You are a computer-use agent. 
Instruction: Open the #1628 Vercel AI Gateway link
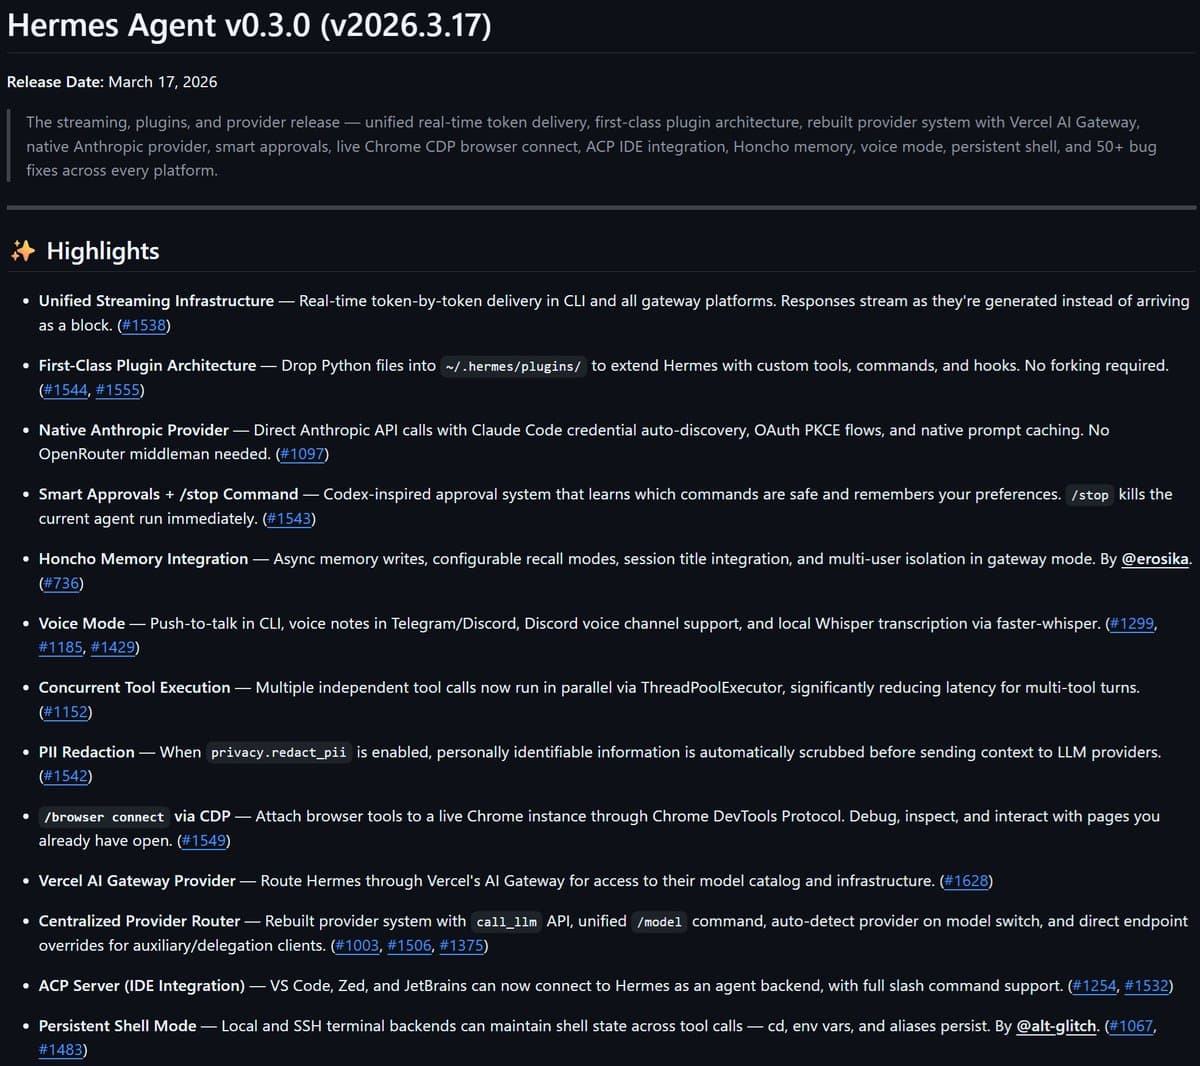pos(965,881)
